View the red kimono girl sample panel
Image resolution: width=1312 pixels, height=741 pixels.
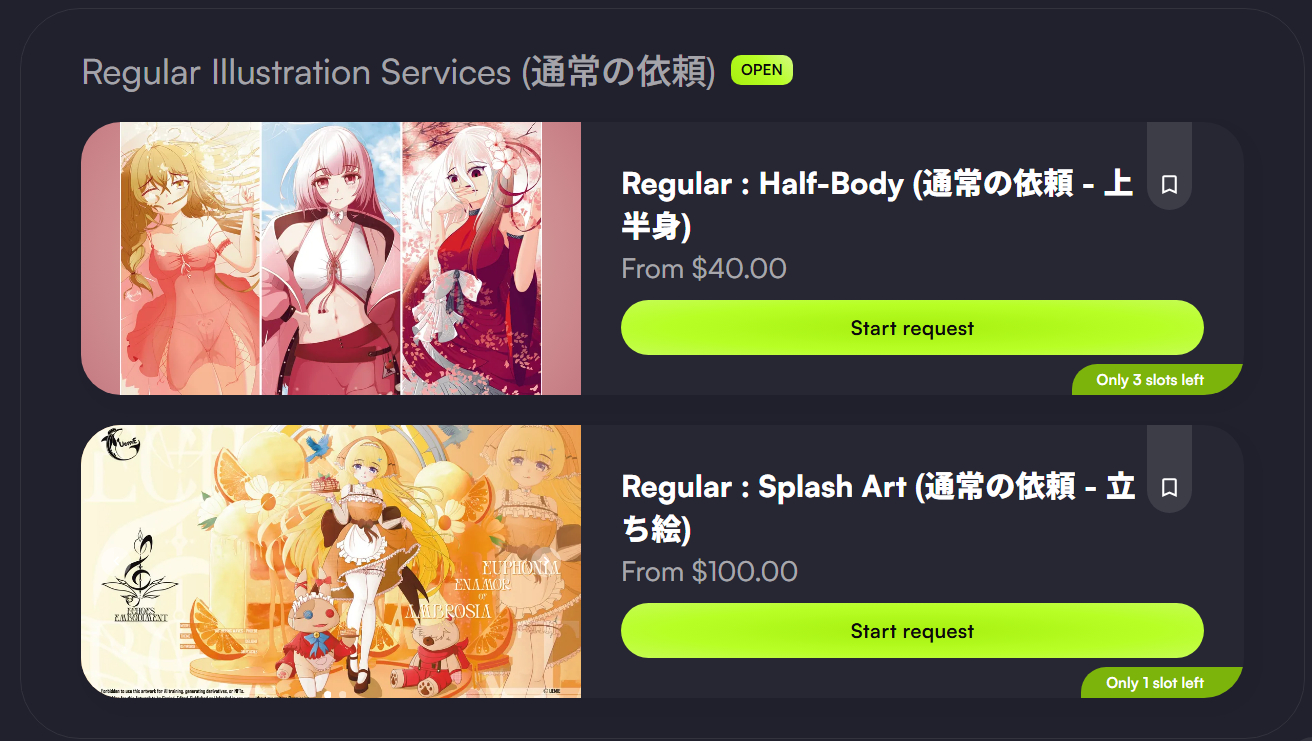(x=472, y=258)
